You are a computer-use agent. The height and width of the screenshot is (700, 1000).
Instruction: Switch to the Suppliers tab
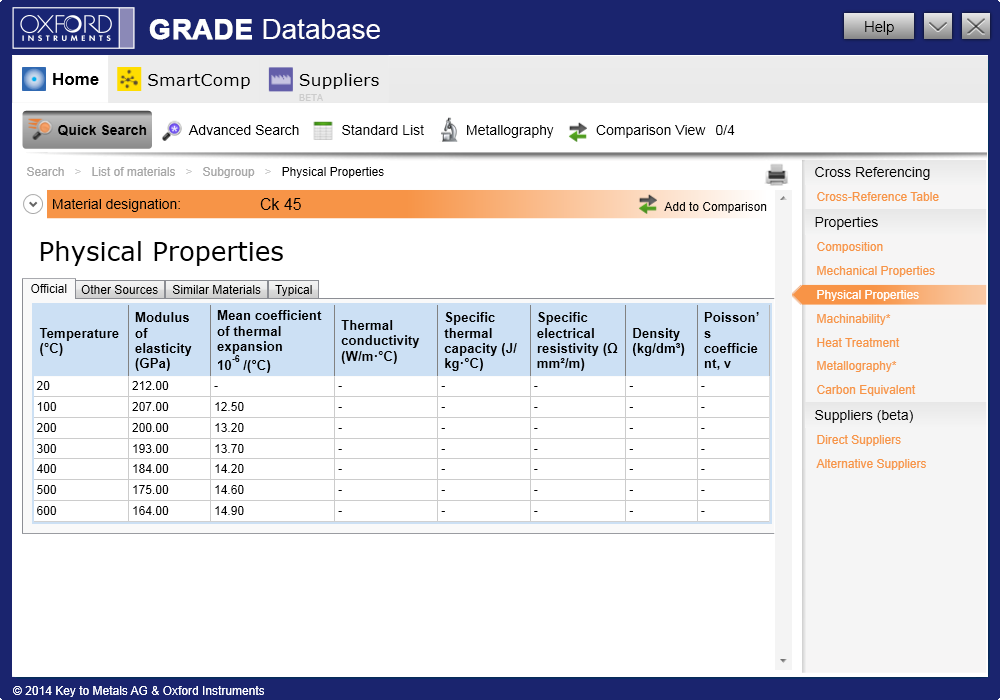click(x=324, y=80)
